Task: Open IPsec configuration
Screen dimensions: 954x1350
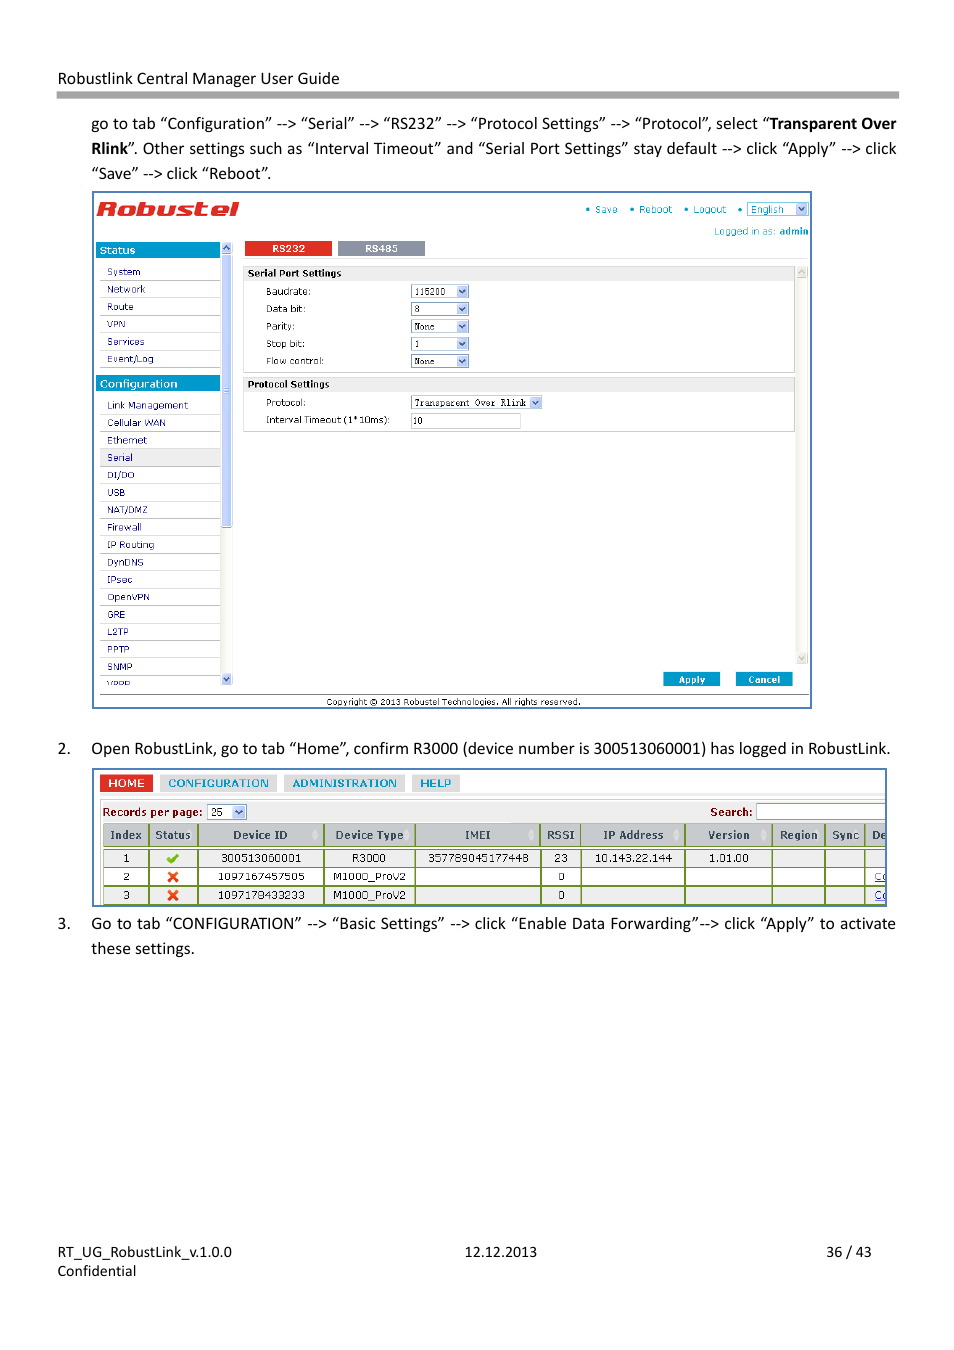Action: click(x=120, y=580)
